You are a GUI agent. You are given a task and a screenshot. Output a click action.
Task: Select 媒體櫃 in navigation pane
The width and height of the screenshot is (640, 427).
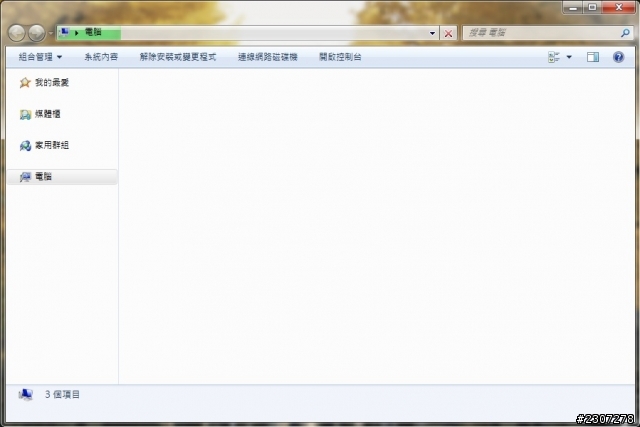pyautogui.click(x=47, y=114)
